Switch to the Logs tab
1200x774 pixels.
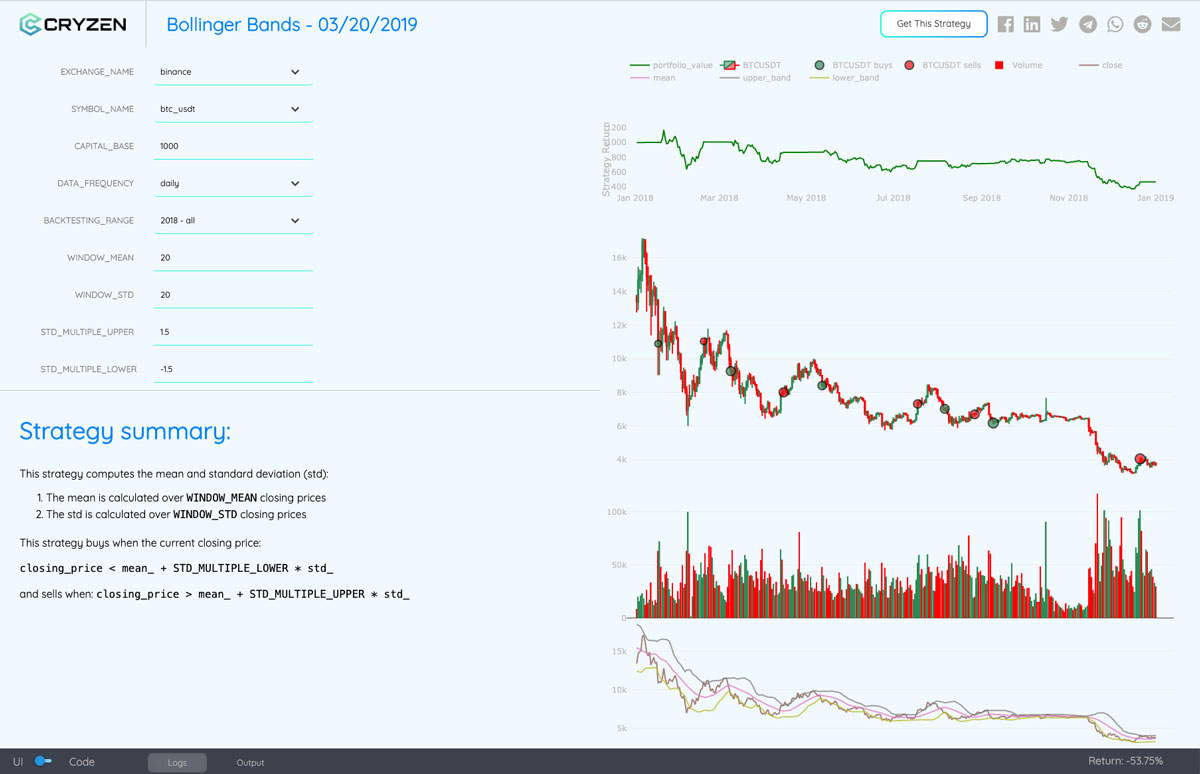point(176,762)
